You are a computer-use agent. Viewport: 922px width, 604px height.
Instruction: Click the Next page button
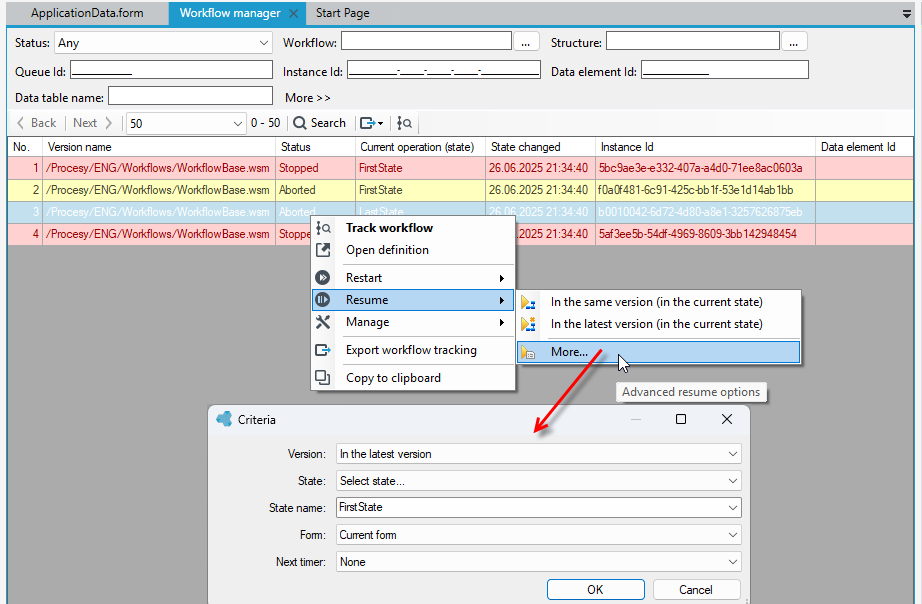pyautogui.click(x=92, y=123)
